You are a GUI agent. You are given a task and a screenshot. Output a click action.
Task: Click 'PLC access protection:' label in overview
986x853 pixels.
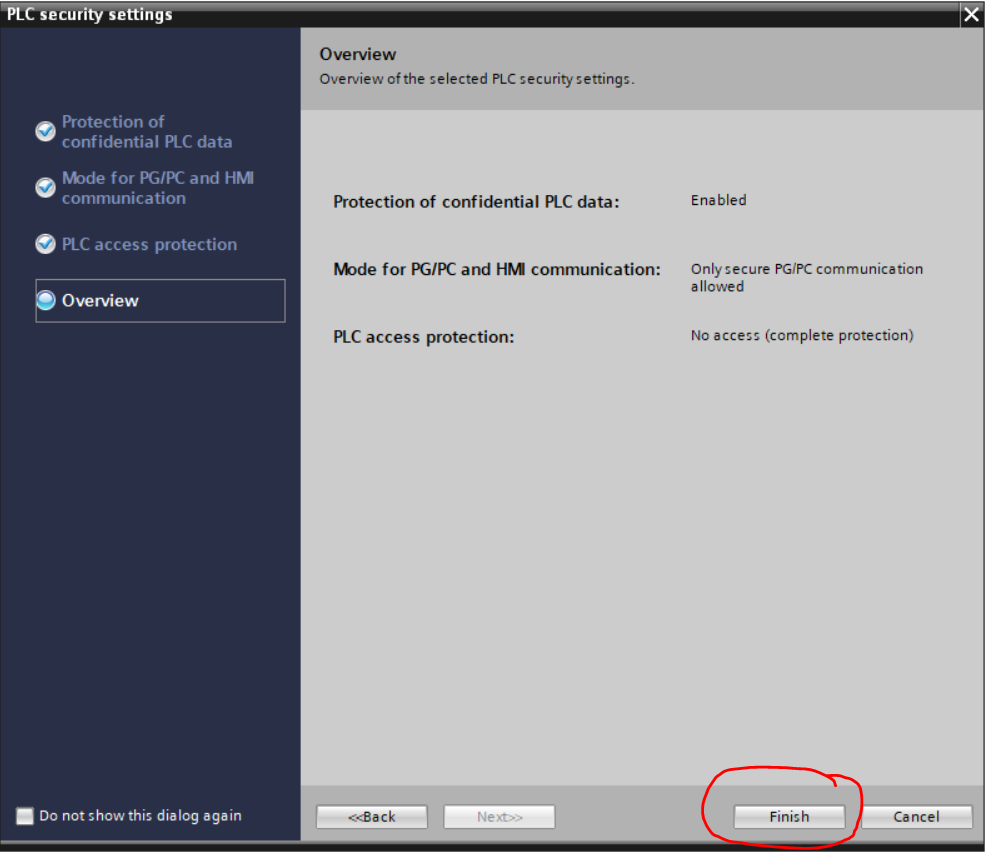423,337
